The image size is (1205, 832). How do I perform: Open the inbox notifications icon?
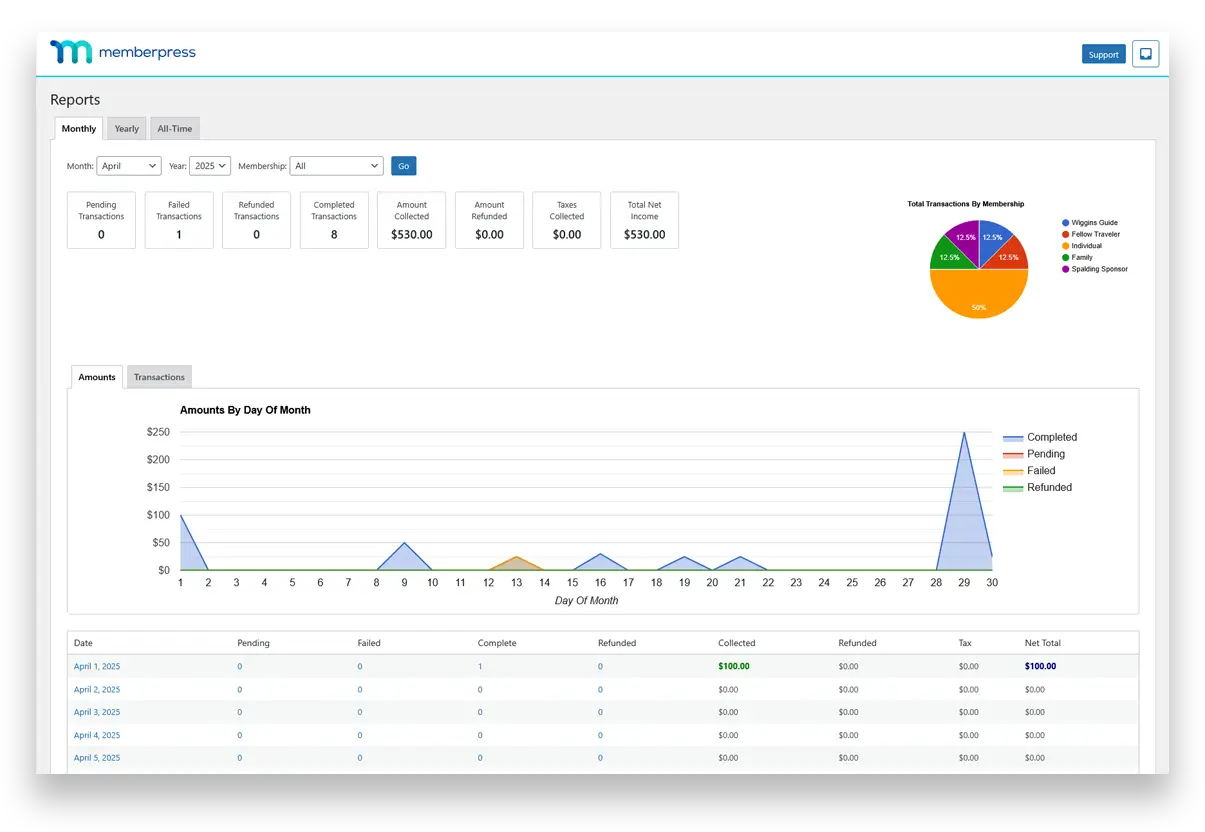pos(1146,54)
